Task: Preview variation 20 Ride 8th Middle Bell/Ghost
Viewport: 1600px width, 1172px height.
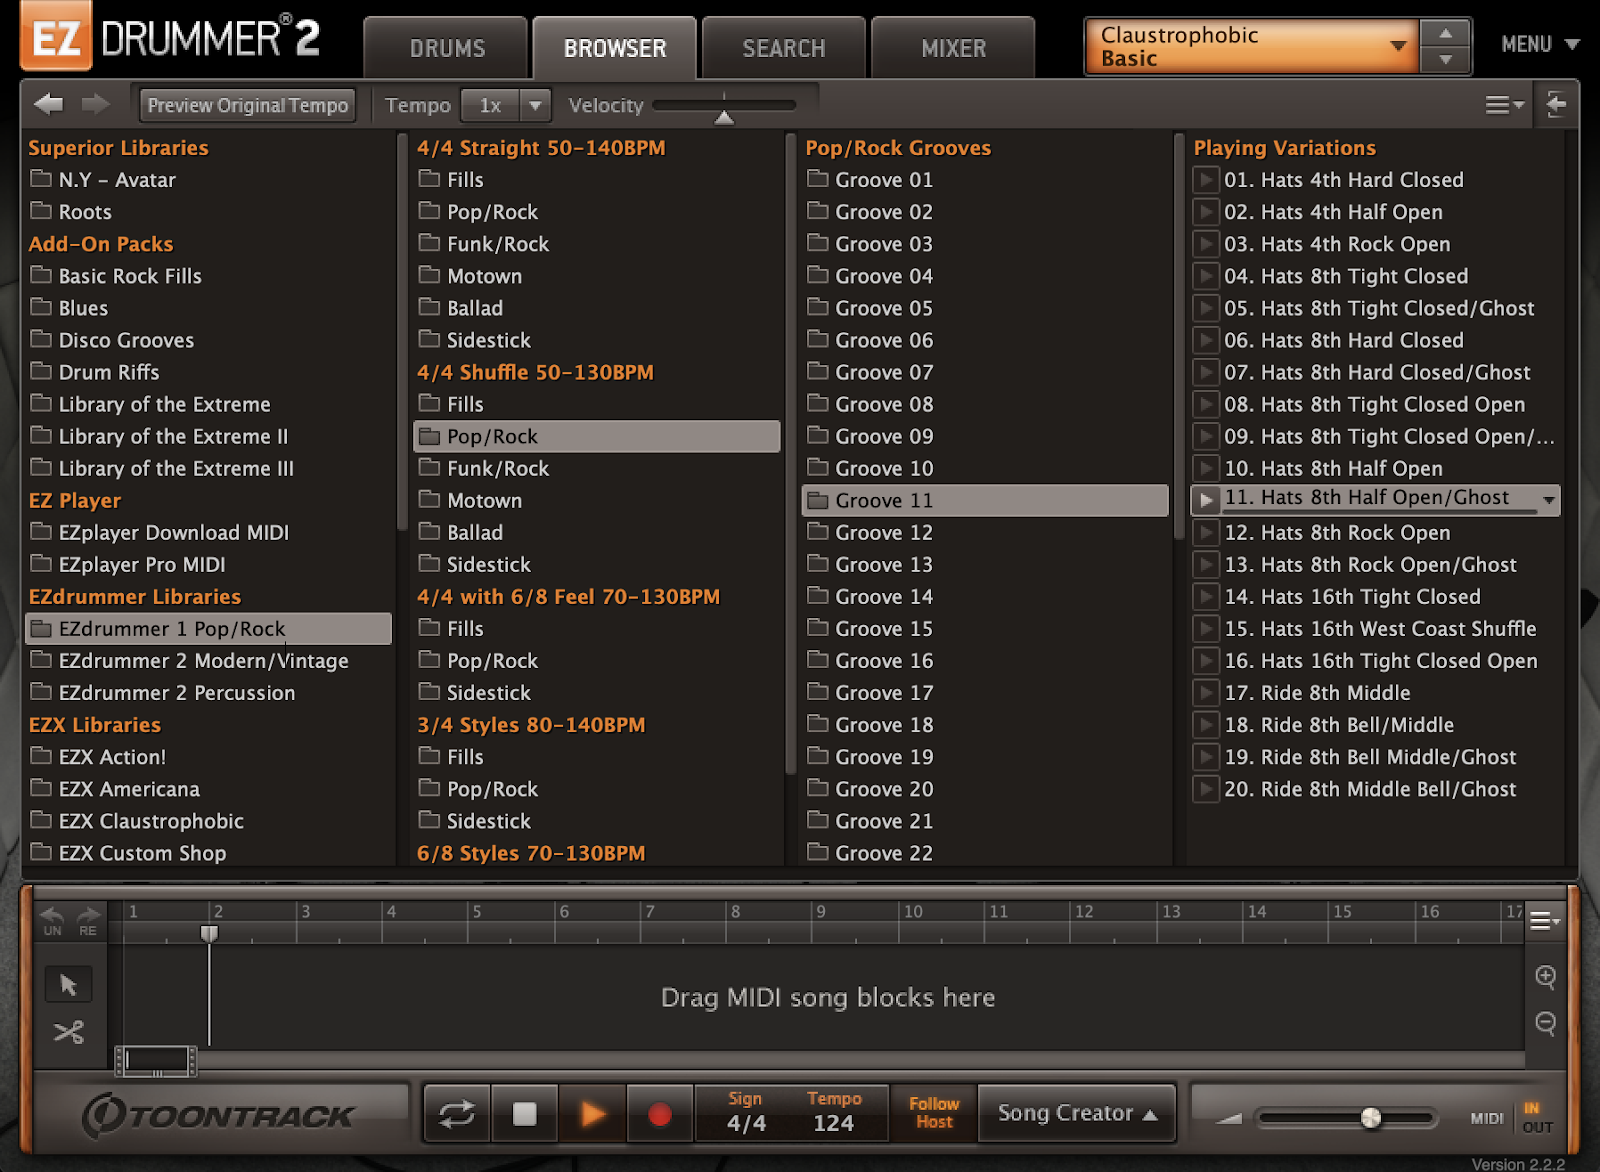Action: pyautogui.click(x=1206, y=789)
